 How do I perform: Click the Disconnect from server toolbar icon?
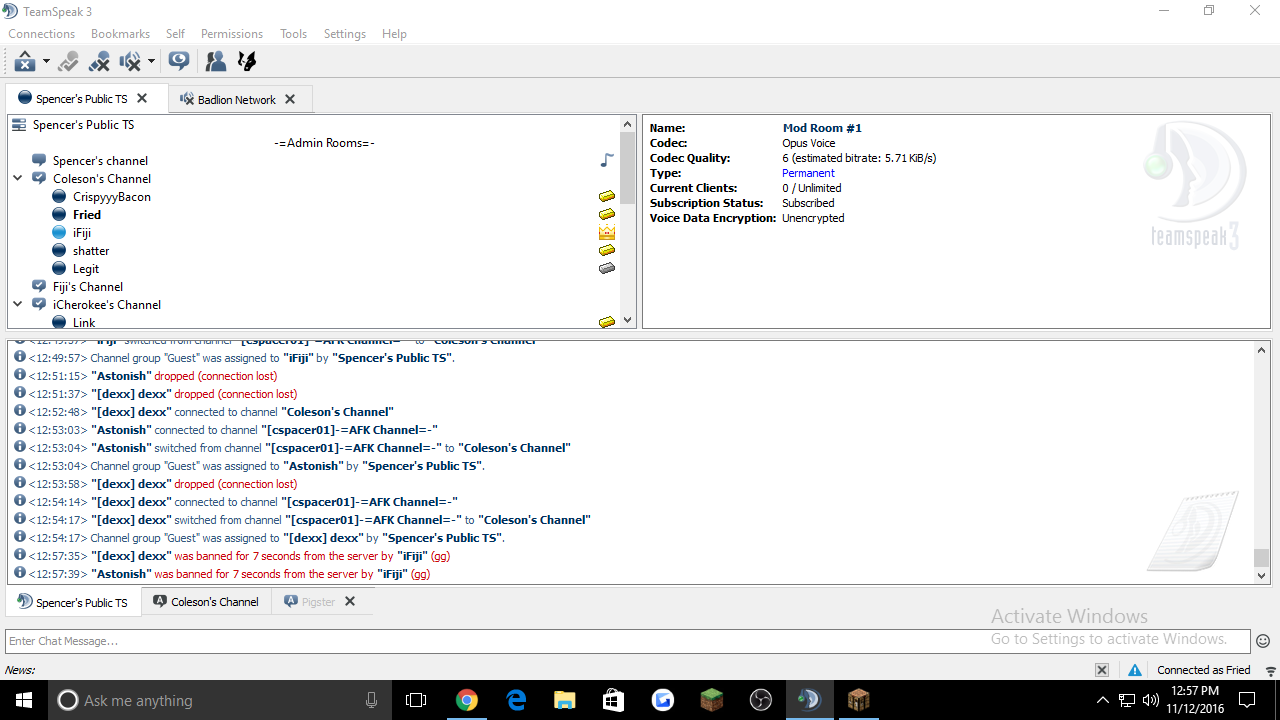pyautogui.click(x=99, y=62)
